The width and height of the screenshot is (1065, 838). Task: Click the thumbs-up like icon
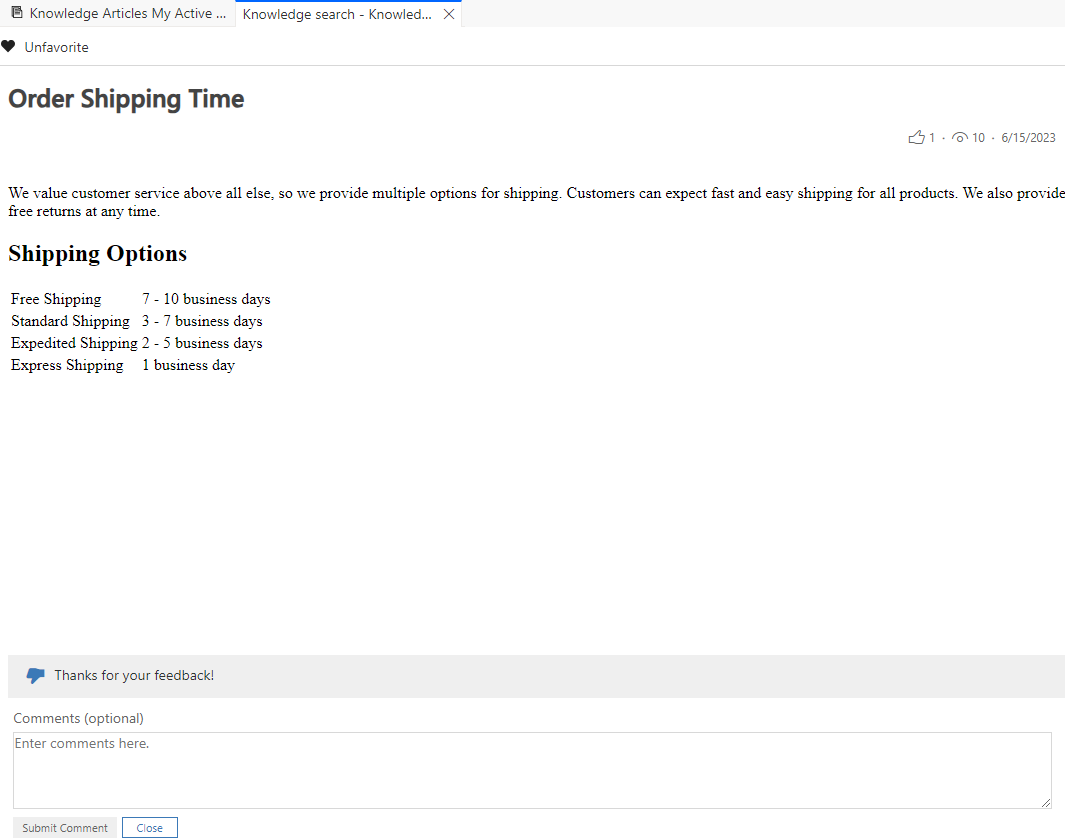[x=916, y=137]
